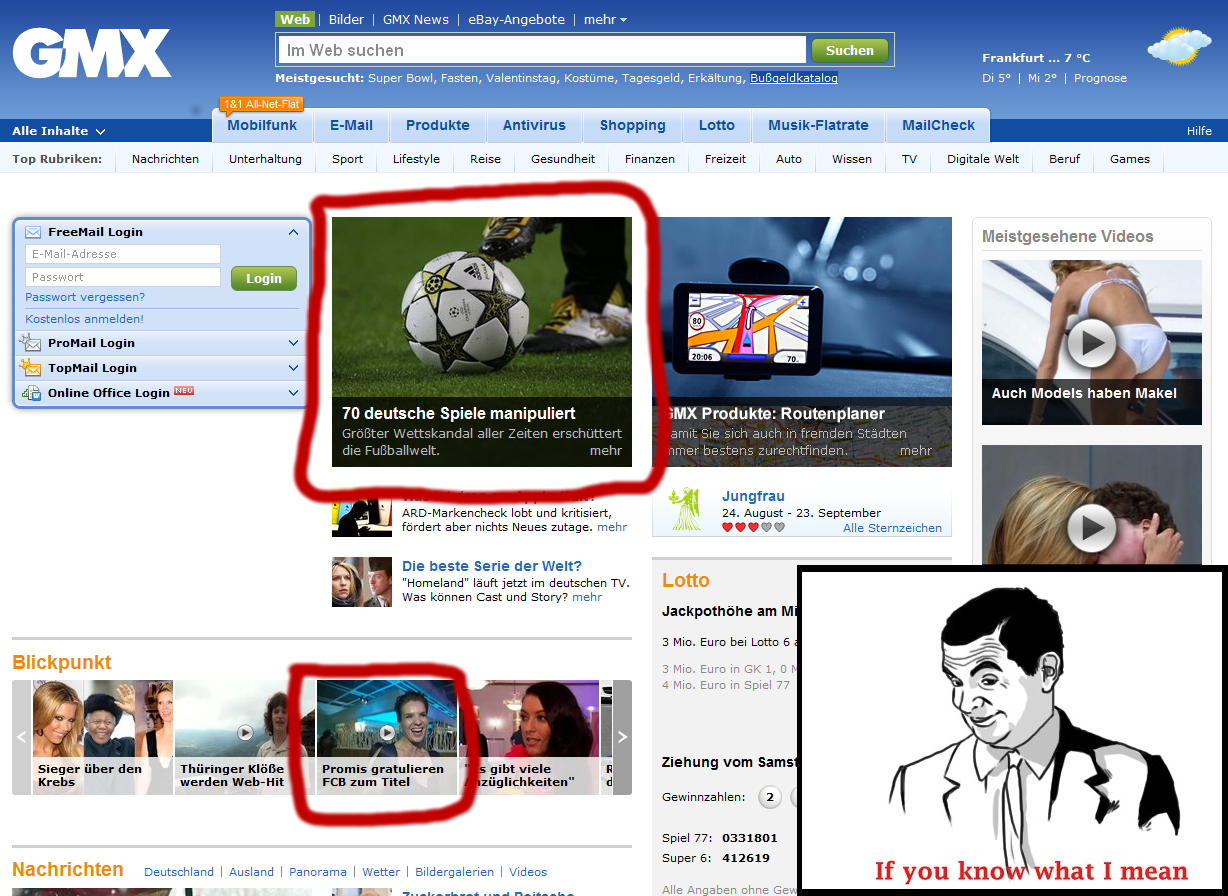The height and width of the screenshot is (896, 1228).
Task: Open the '70 deutsche Spiele manipuliert' teaser image
Action: pos(482,342)
